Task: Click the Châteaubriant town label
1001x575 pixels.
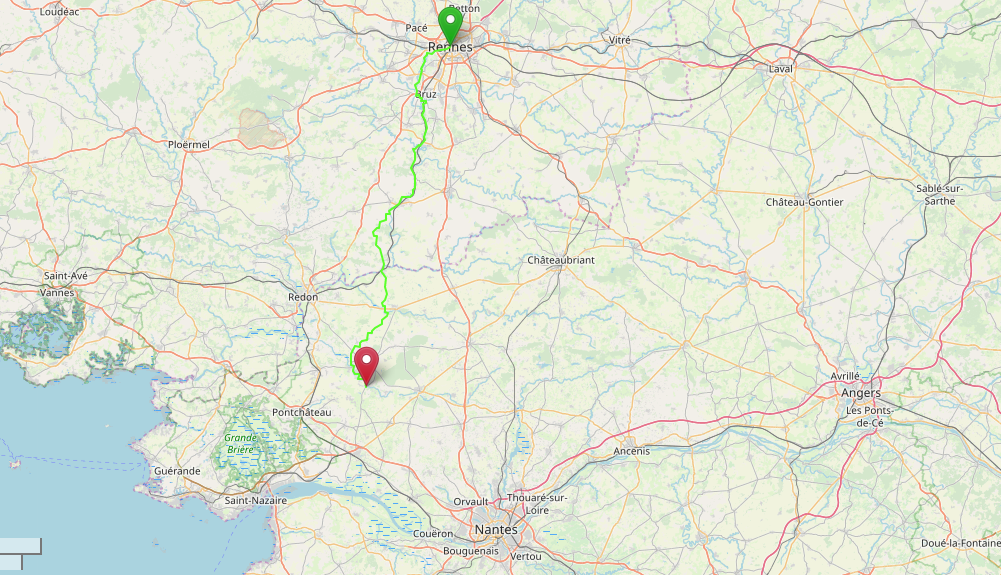Action: click(x=561, y=260)
